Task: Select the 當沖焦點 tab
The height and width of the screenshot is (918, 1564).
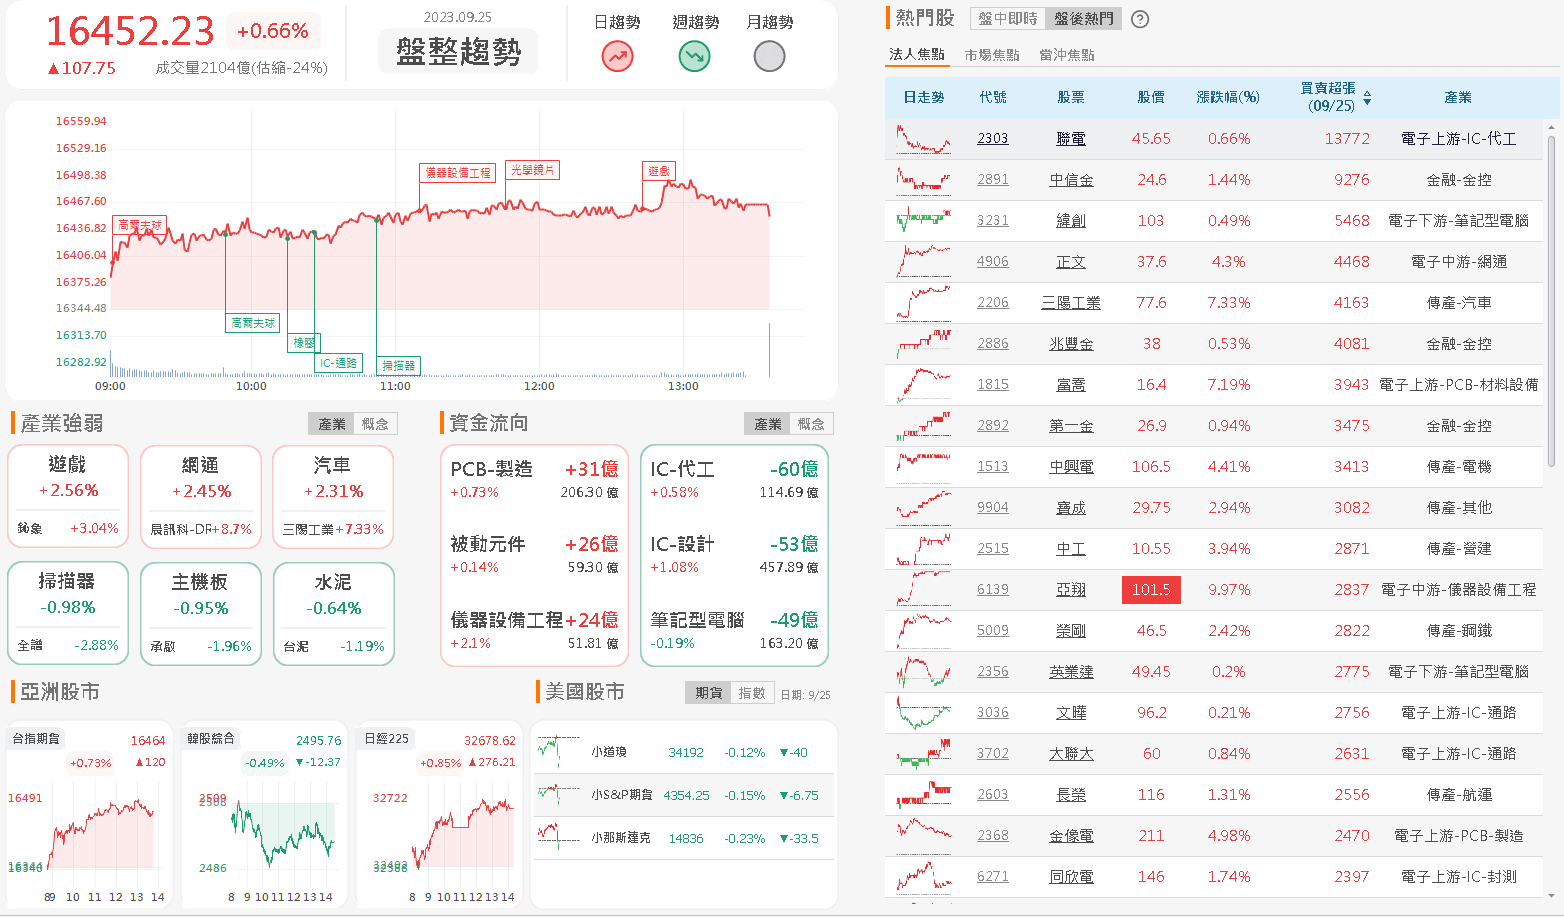Action: click(x=1067, y=55)
